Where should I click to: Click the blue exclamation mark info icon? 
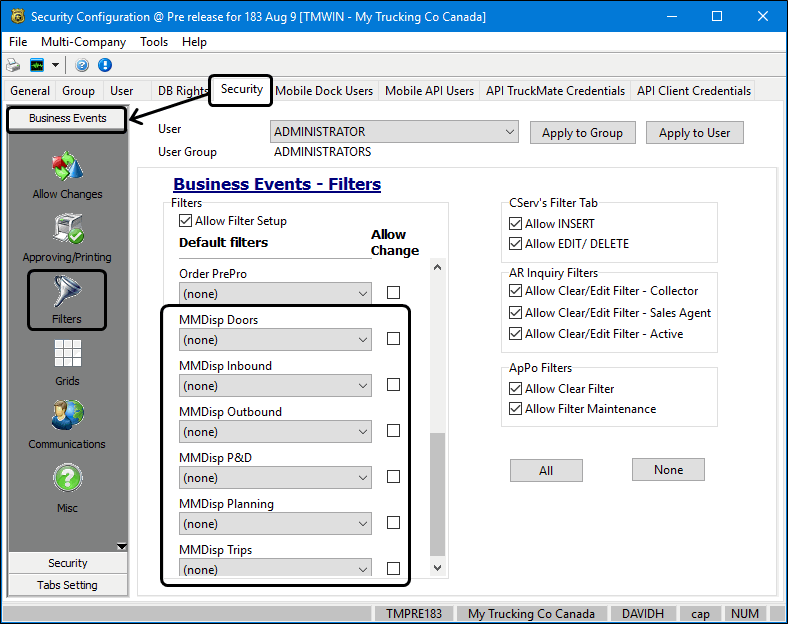point(104,65)
